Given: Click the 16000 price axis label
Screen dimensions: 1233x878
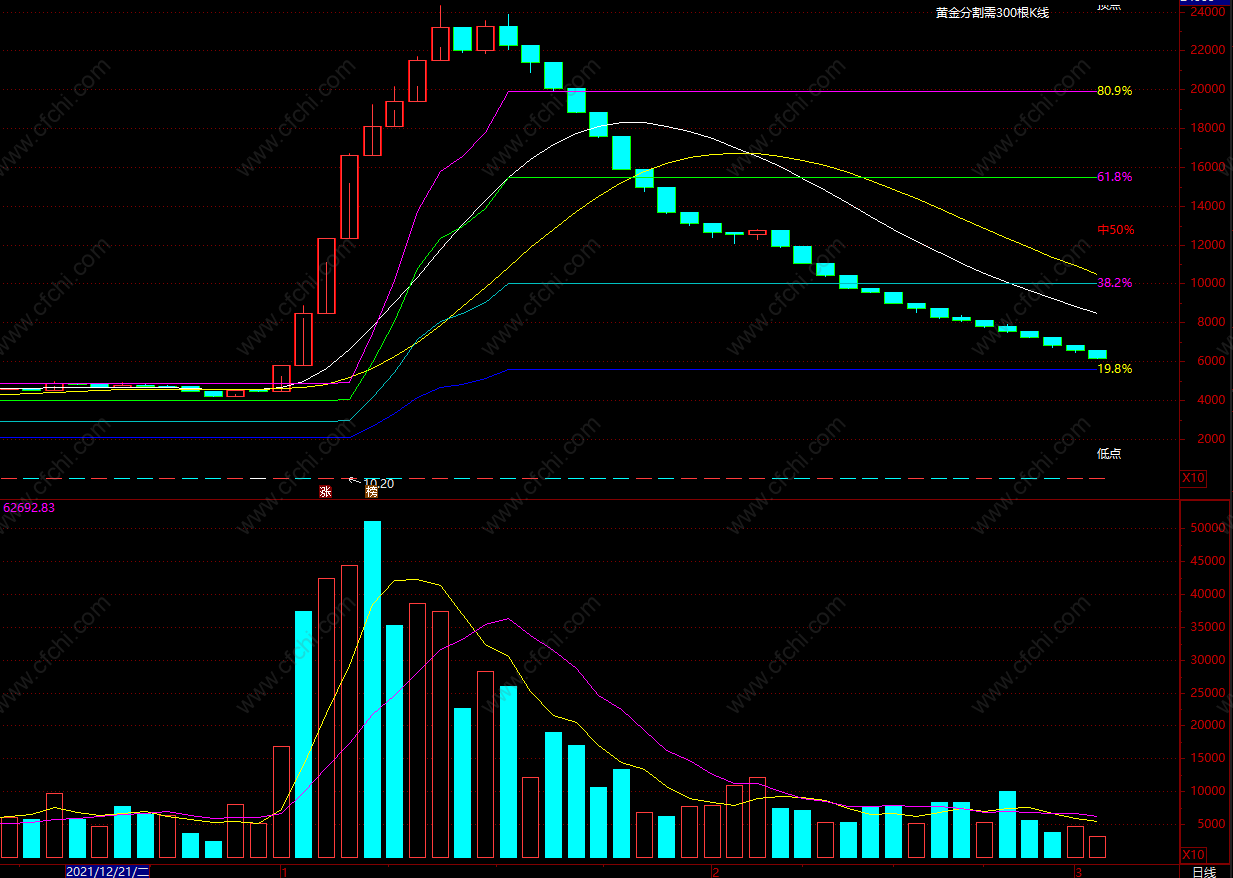Looking at the screenshot, I should [x=1207, y=167].
